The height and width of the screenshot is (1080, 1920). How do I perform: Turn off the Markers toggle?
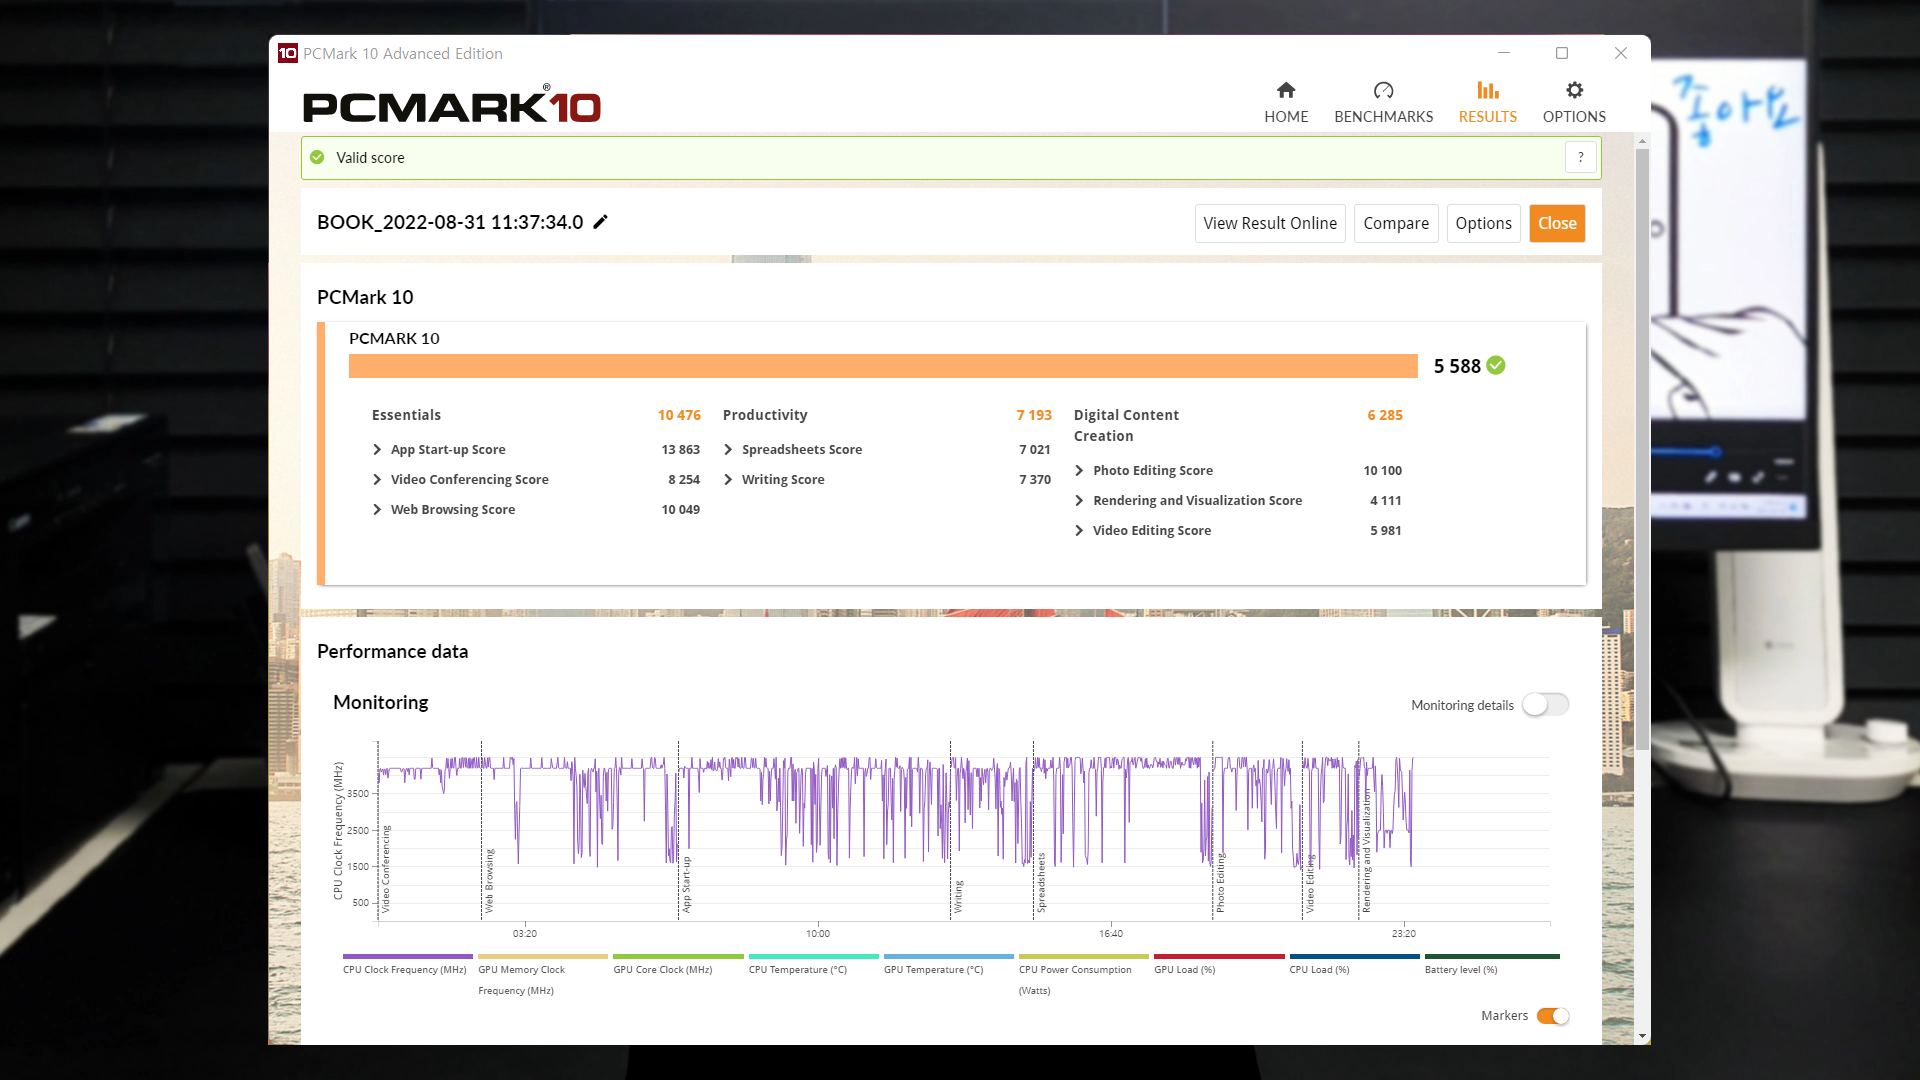[1553, 1016]
